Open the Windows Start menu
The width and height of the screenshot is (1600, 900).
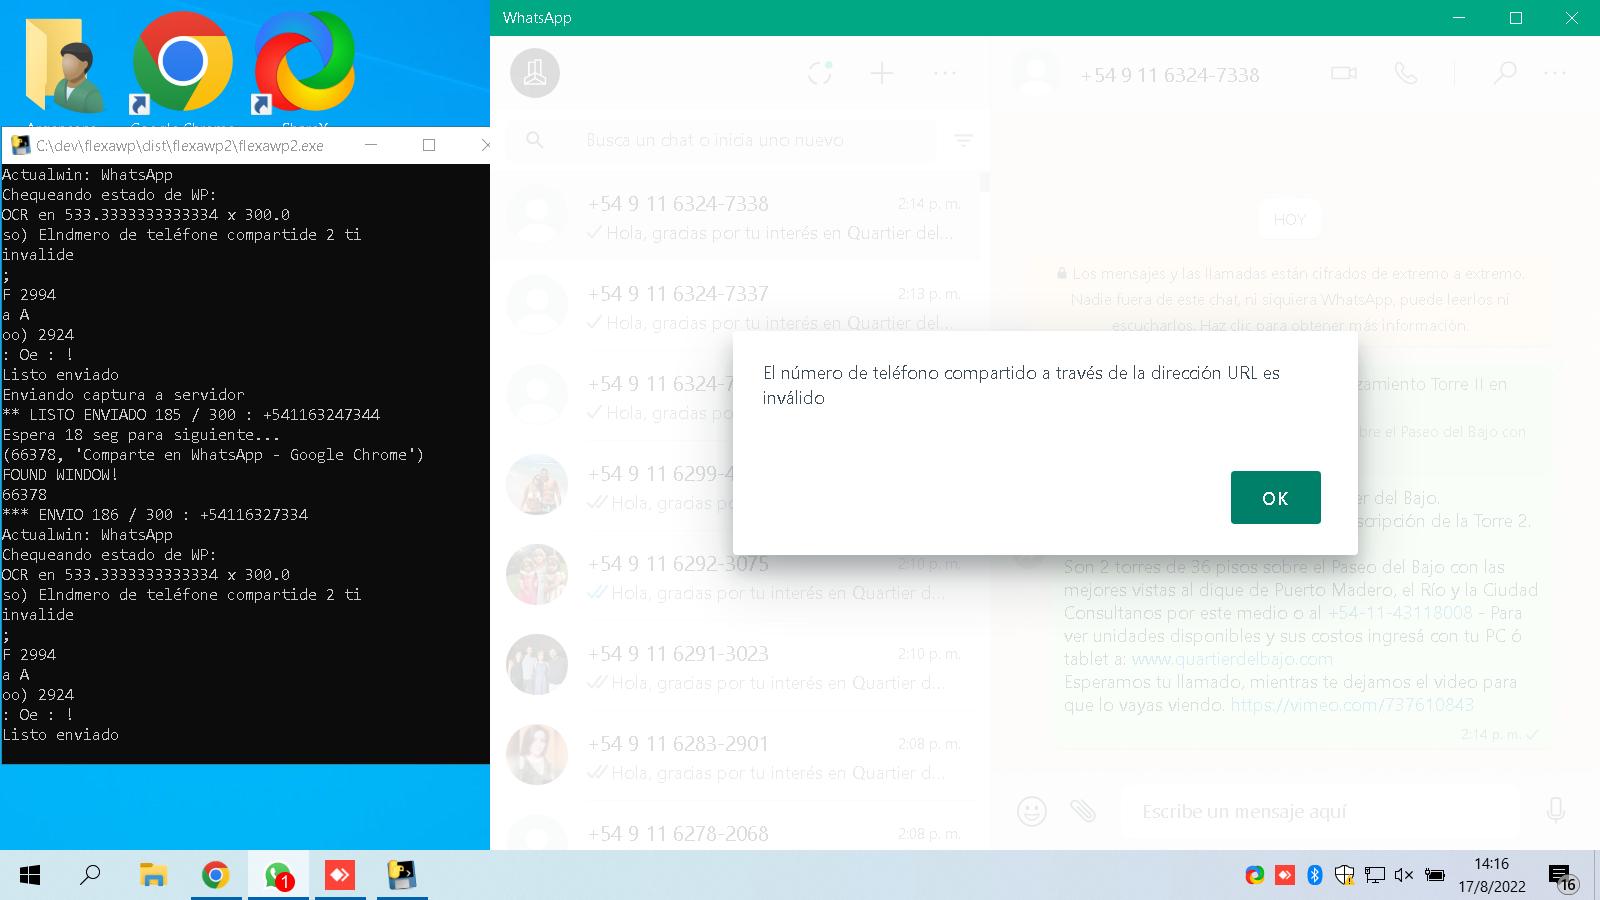pyautogui.click(x=30, y=876)
